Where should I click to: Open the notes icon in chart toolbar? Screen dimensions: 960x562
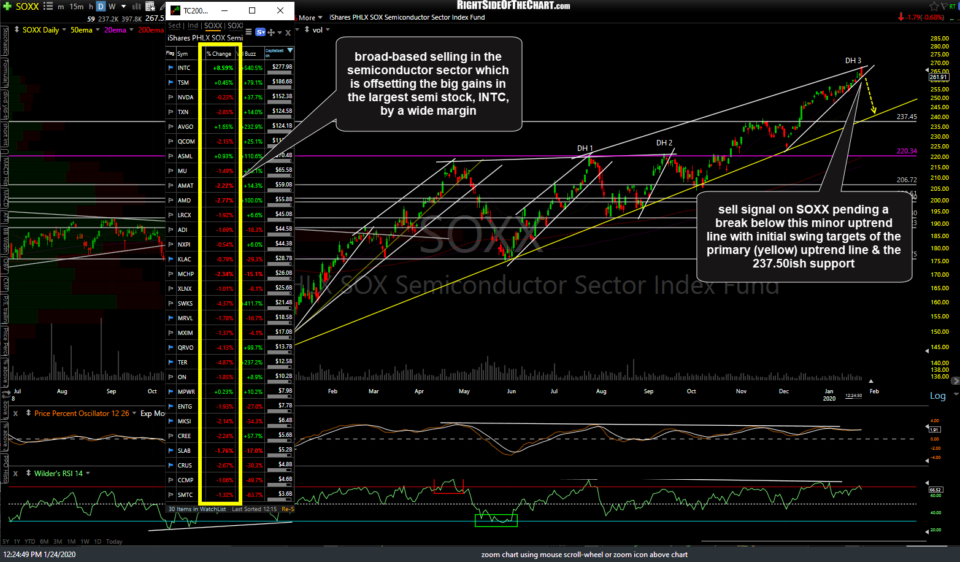pyautogui.click(x=150, y=6)
